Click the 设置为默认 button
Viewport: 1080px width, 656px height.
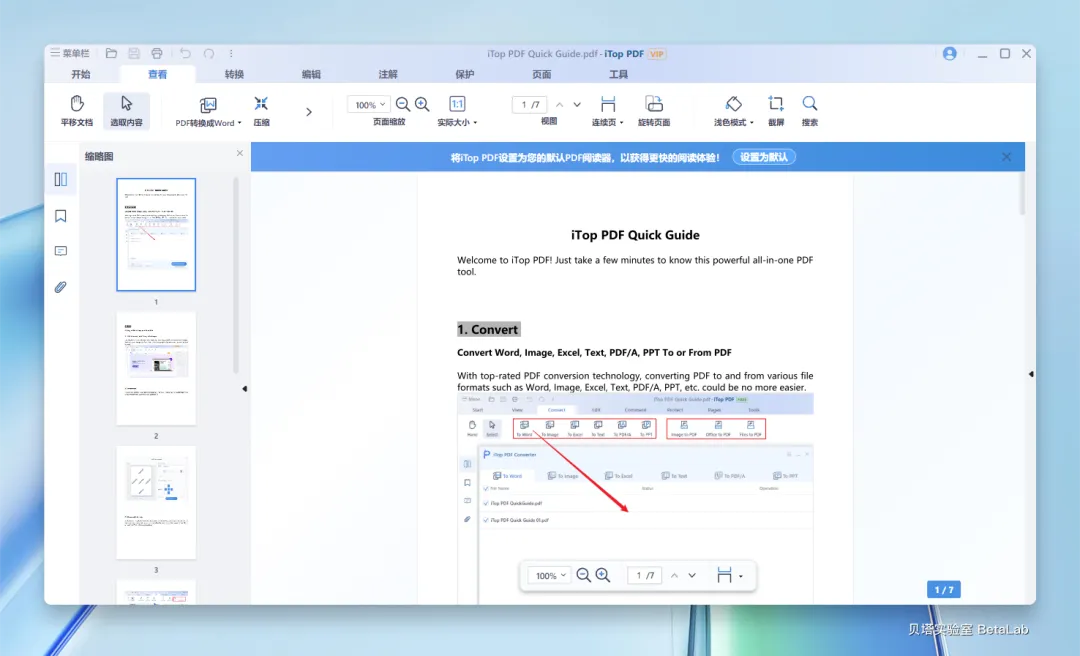coord(764,157)
